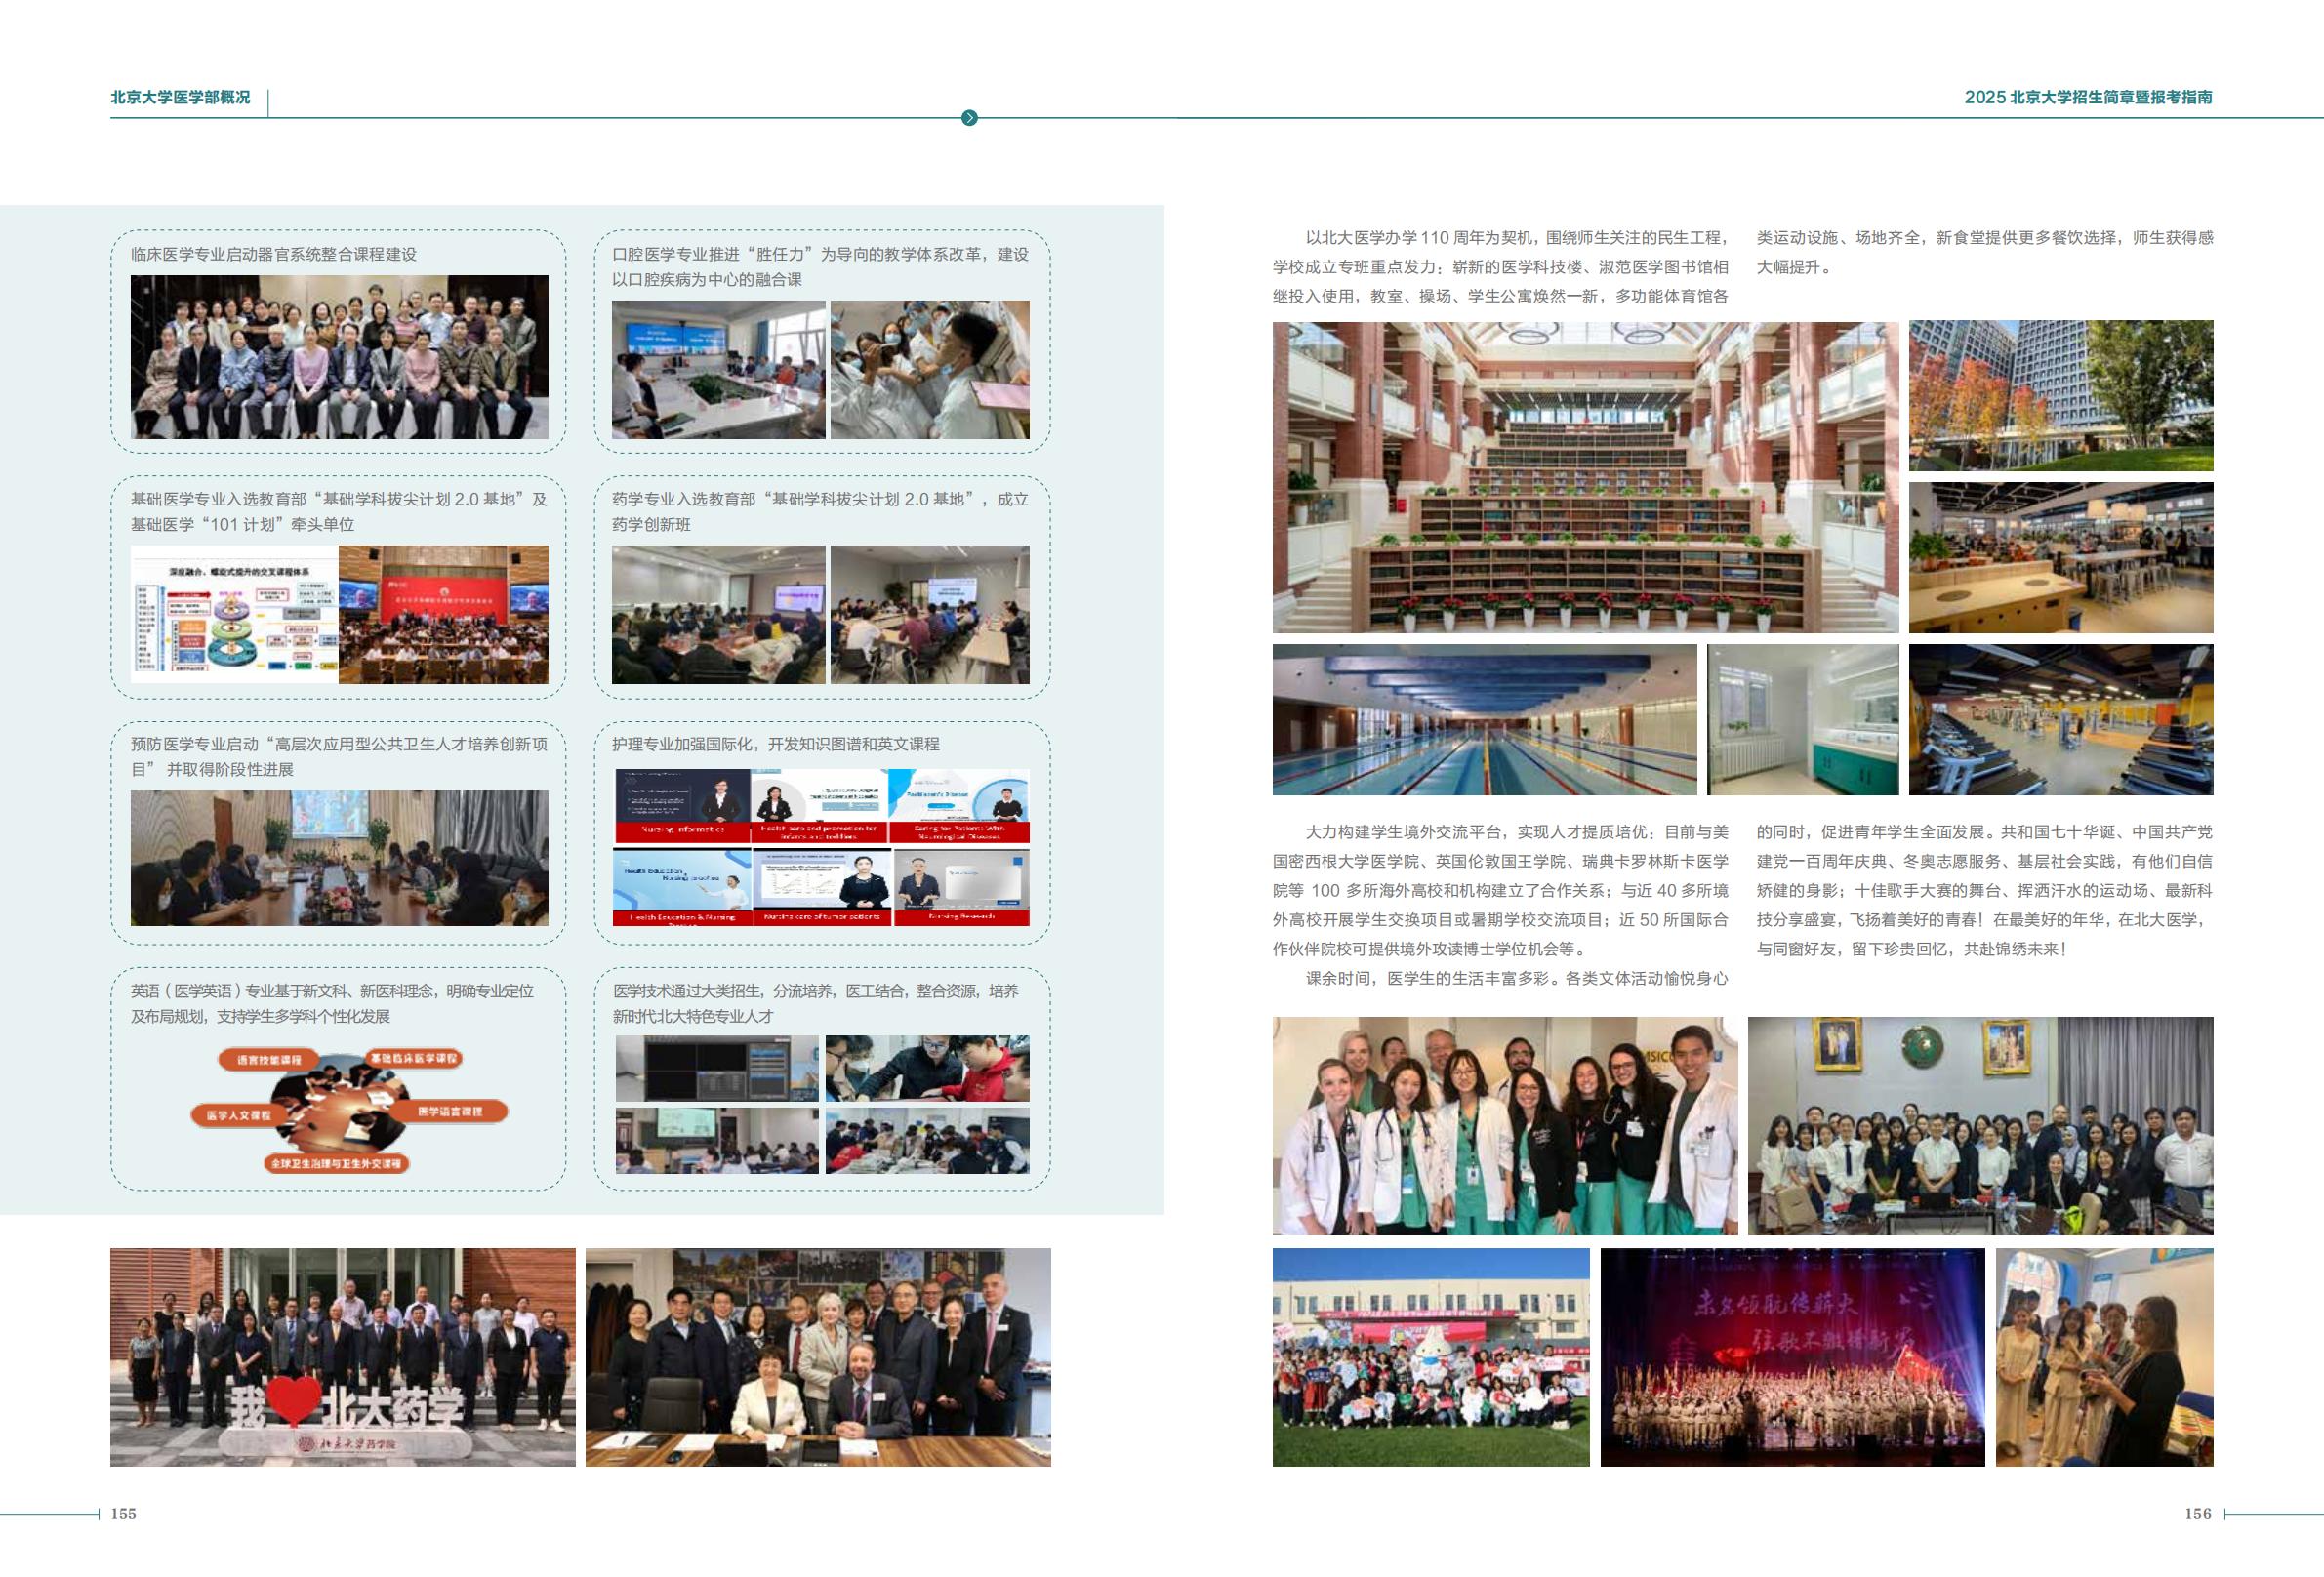
Task: Click the 医学人文课程 orange label
Action: click(238, 1115)
